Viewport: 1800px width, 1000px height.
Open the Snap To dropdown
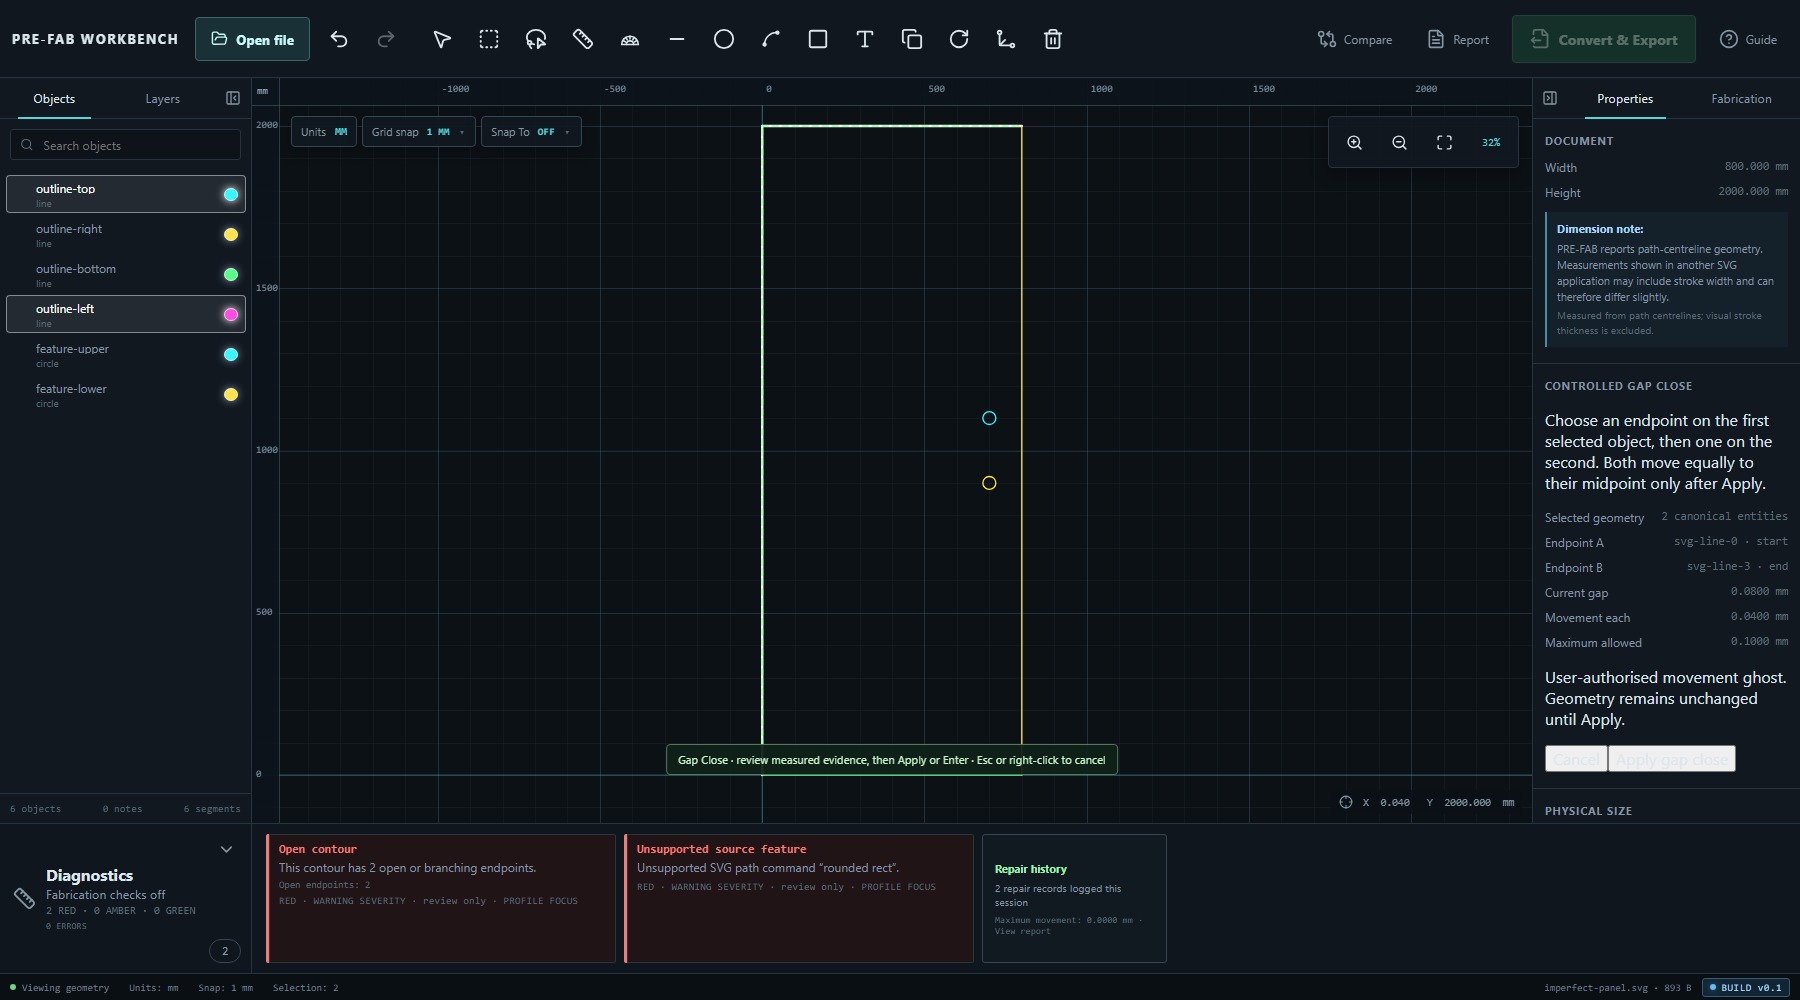coord(531,132)
